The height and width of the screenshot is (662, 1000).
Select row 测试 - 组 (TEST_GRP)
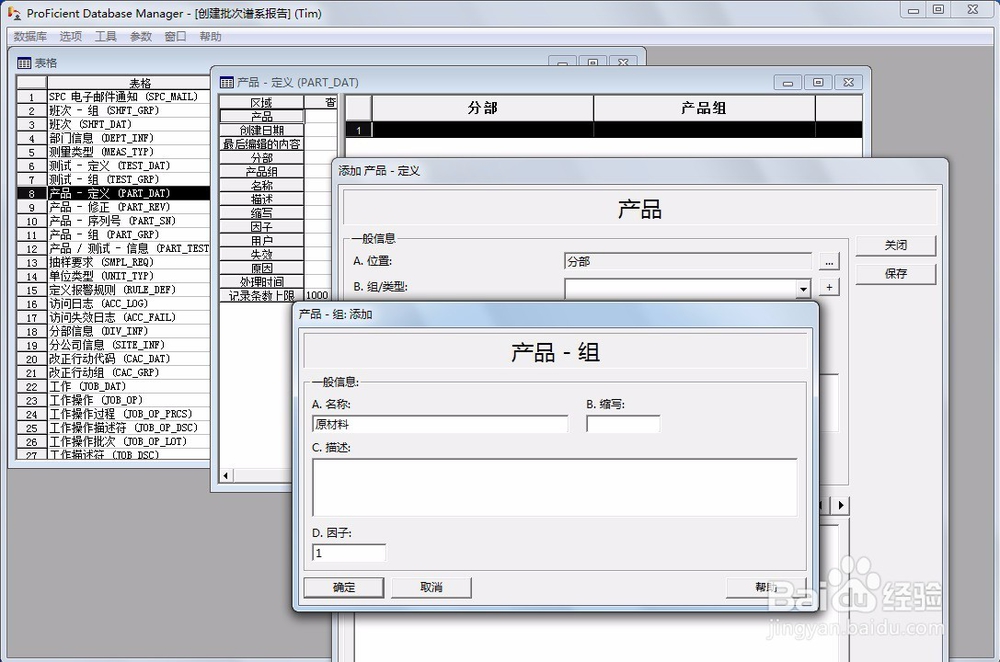pos(128,180)
